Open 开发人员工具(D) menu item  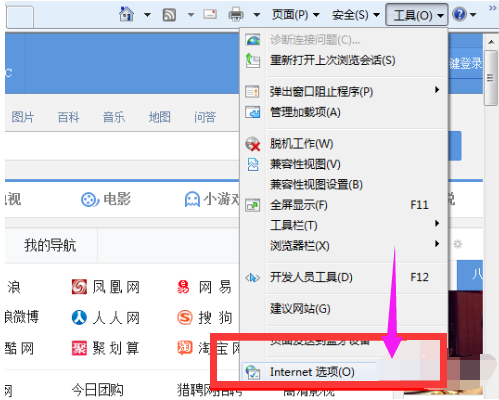tap(343, 277)
